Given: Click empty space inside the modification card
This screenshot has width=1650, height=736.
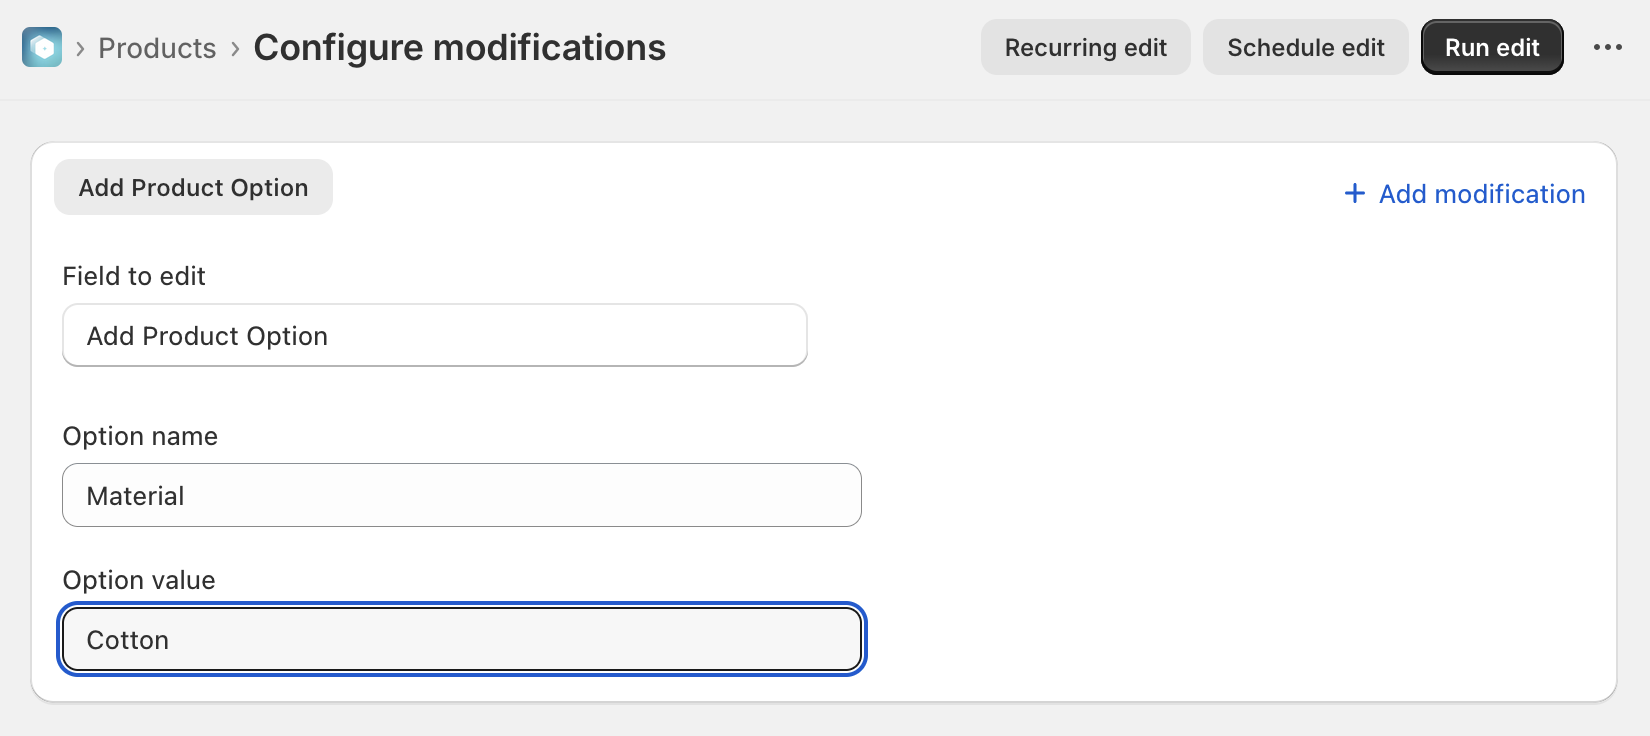Looking at the screenshot, I should point(1200,450).
